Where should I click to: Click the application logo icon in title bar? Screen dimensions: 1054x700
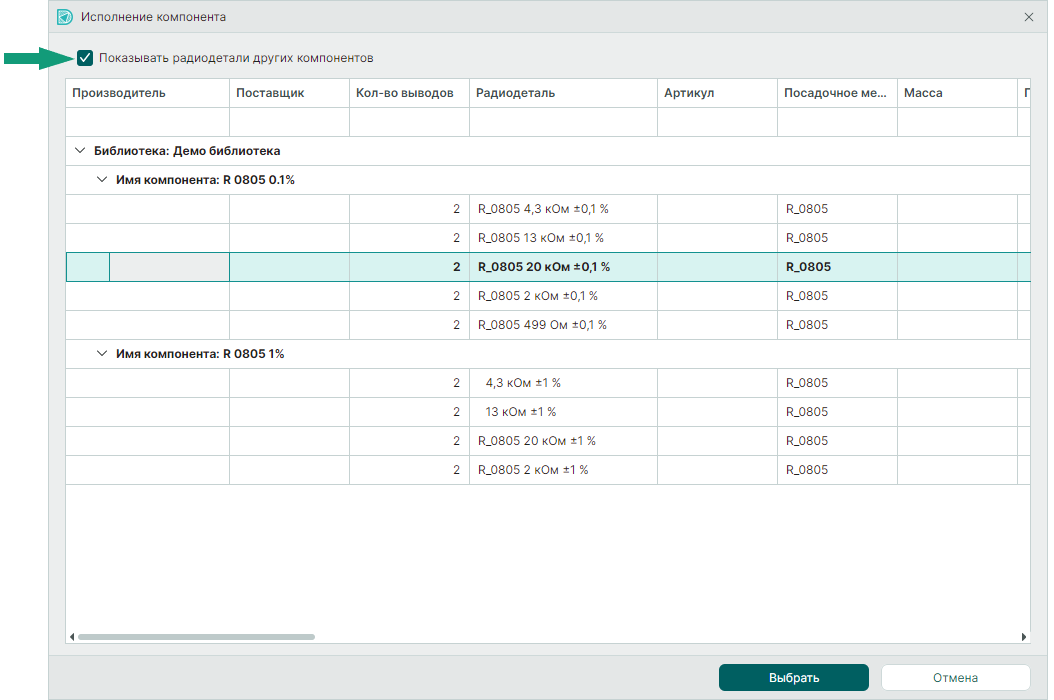click(65, 17)
